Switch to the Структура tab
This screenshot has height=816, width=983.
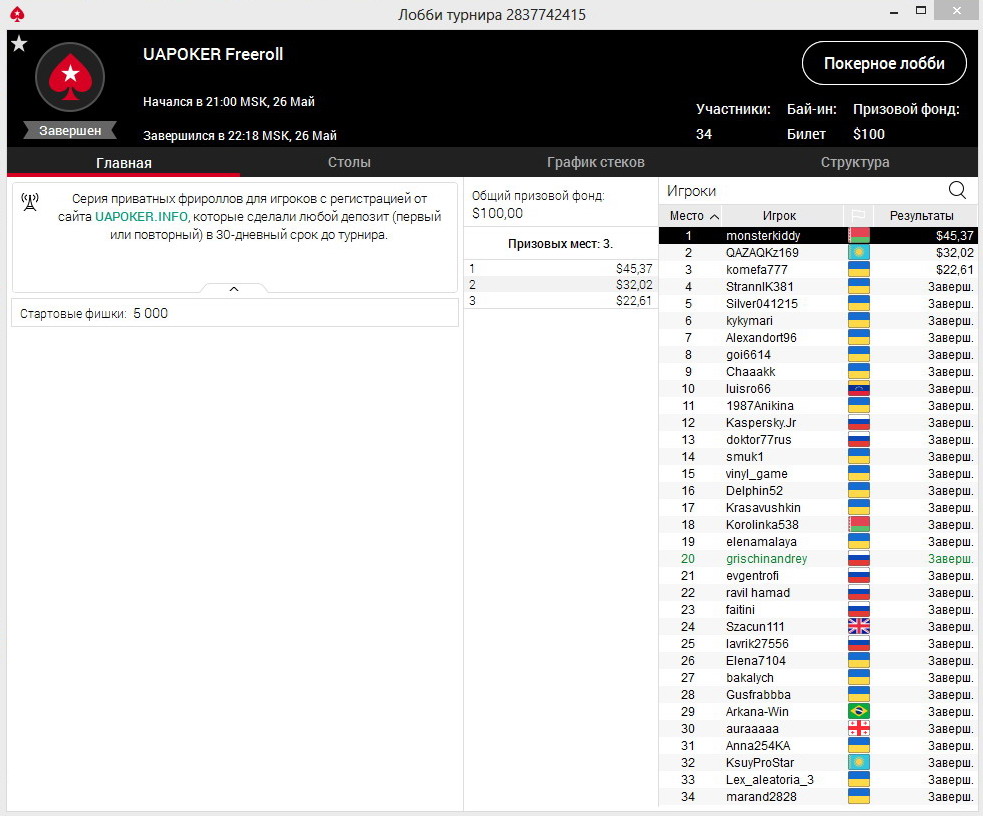coord(855,162)
